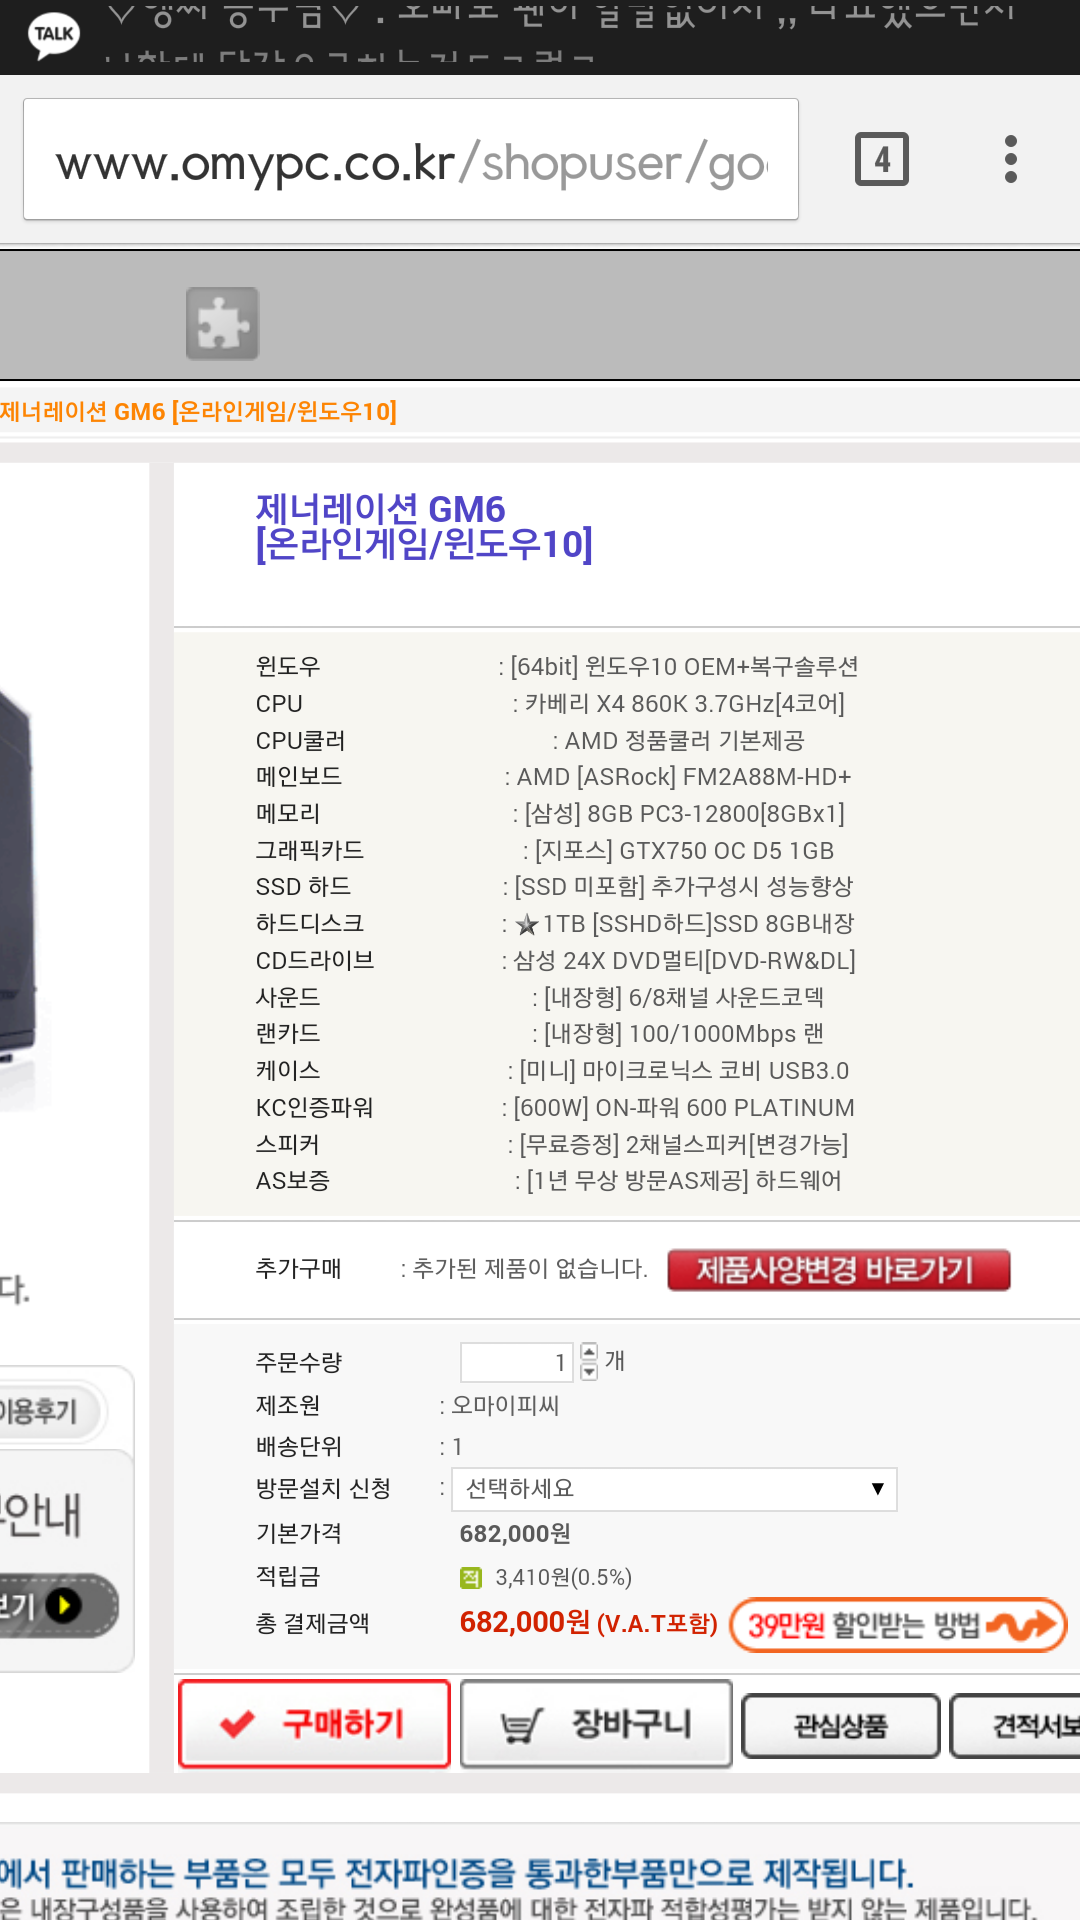Tap the KakaoTalk notification icon
1080x1920 pixels.
[54, 34]
